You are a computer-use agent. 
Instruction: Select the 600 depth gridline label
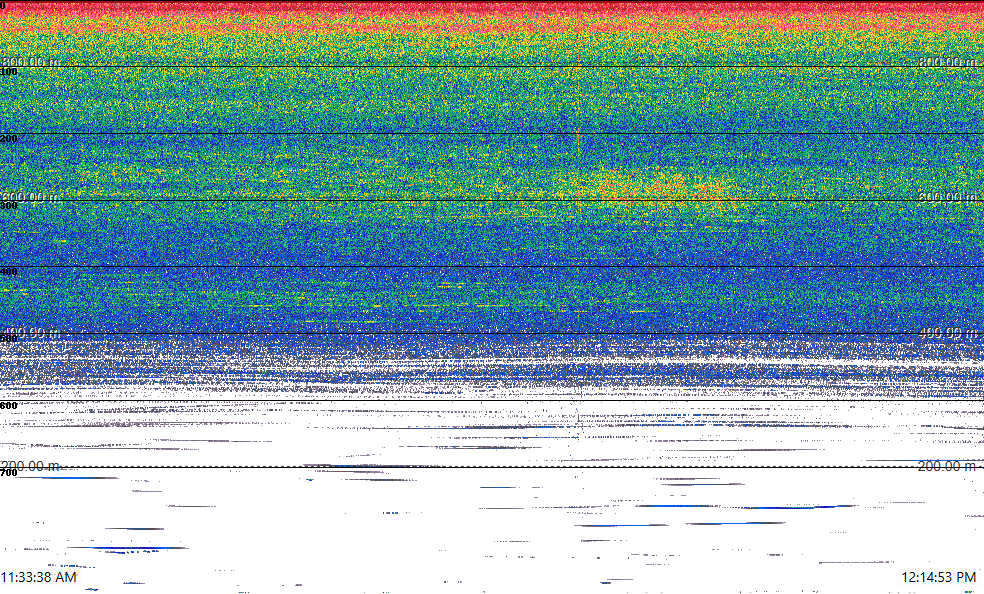tap(9, 406)
